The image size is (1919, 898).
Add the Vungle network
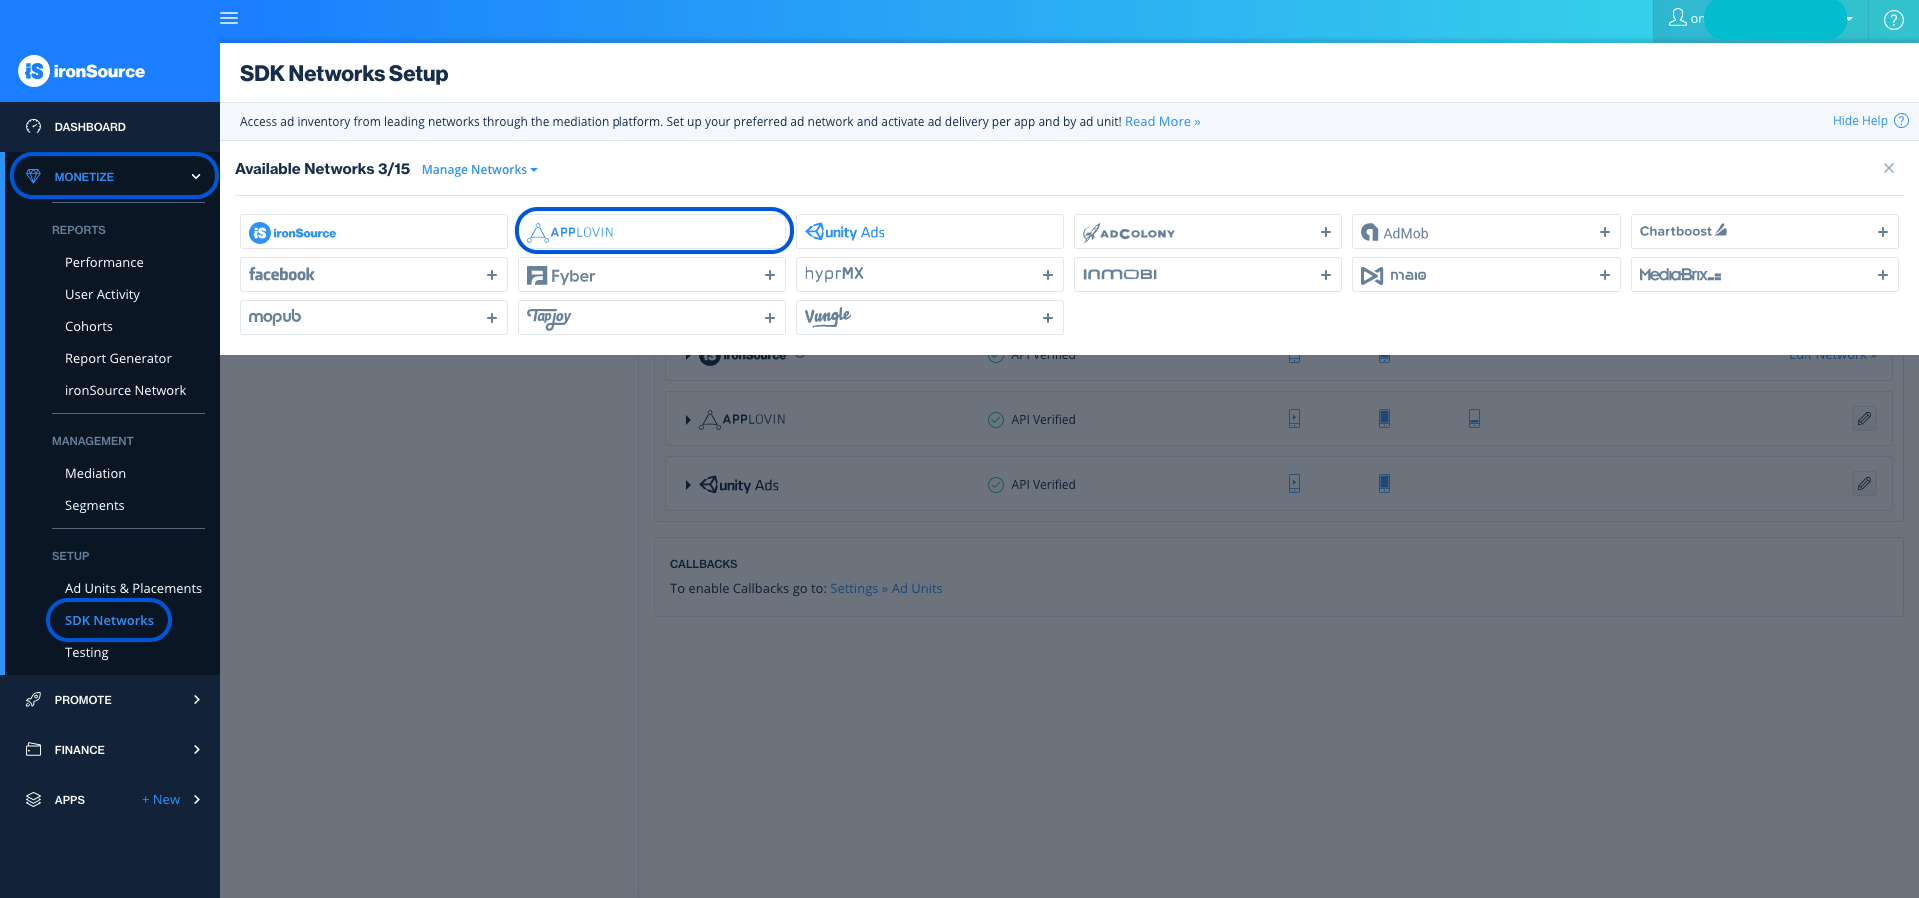click(x=1047, y=318)
